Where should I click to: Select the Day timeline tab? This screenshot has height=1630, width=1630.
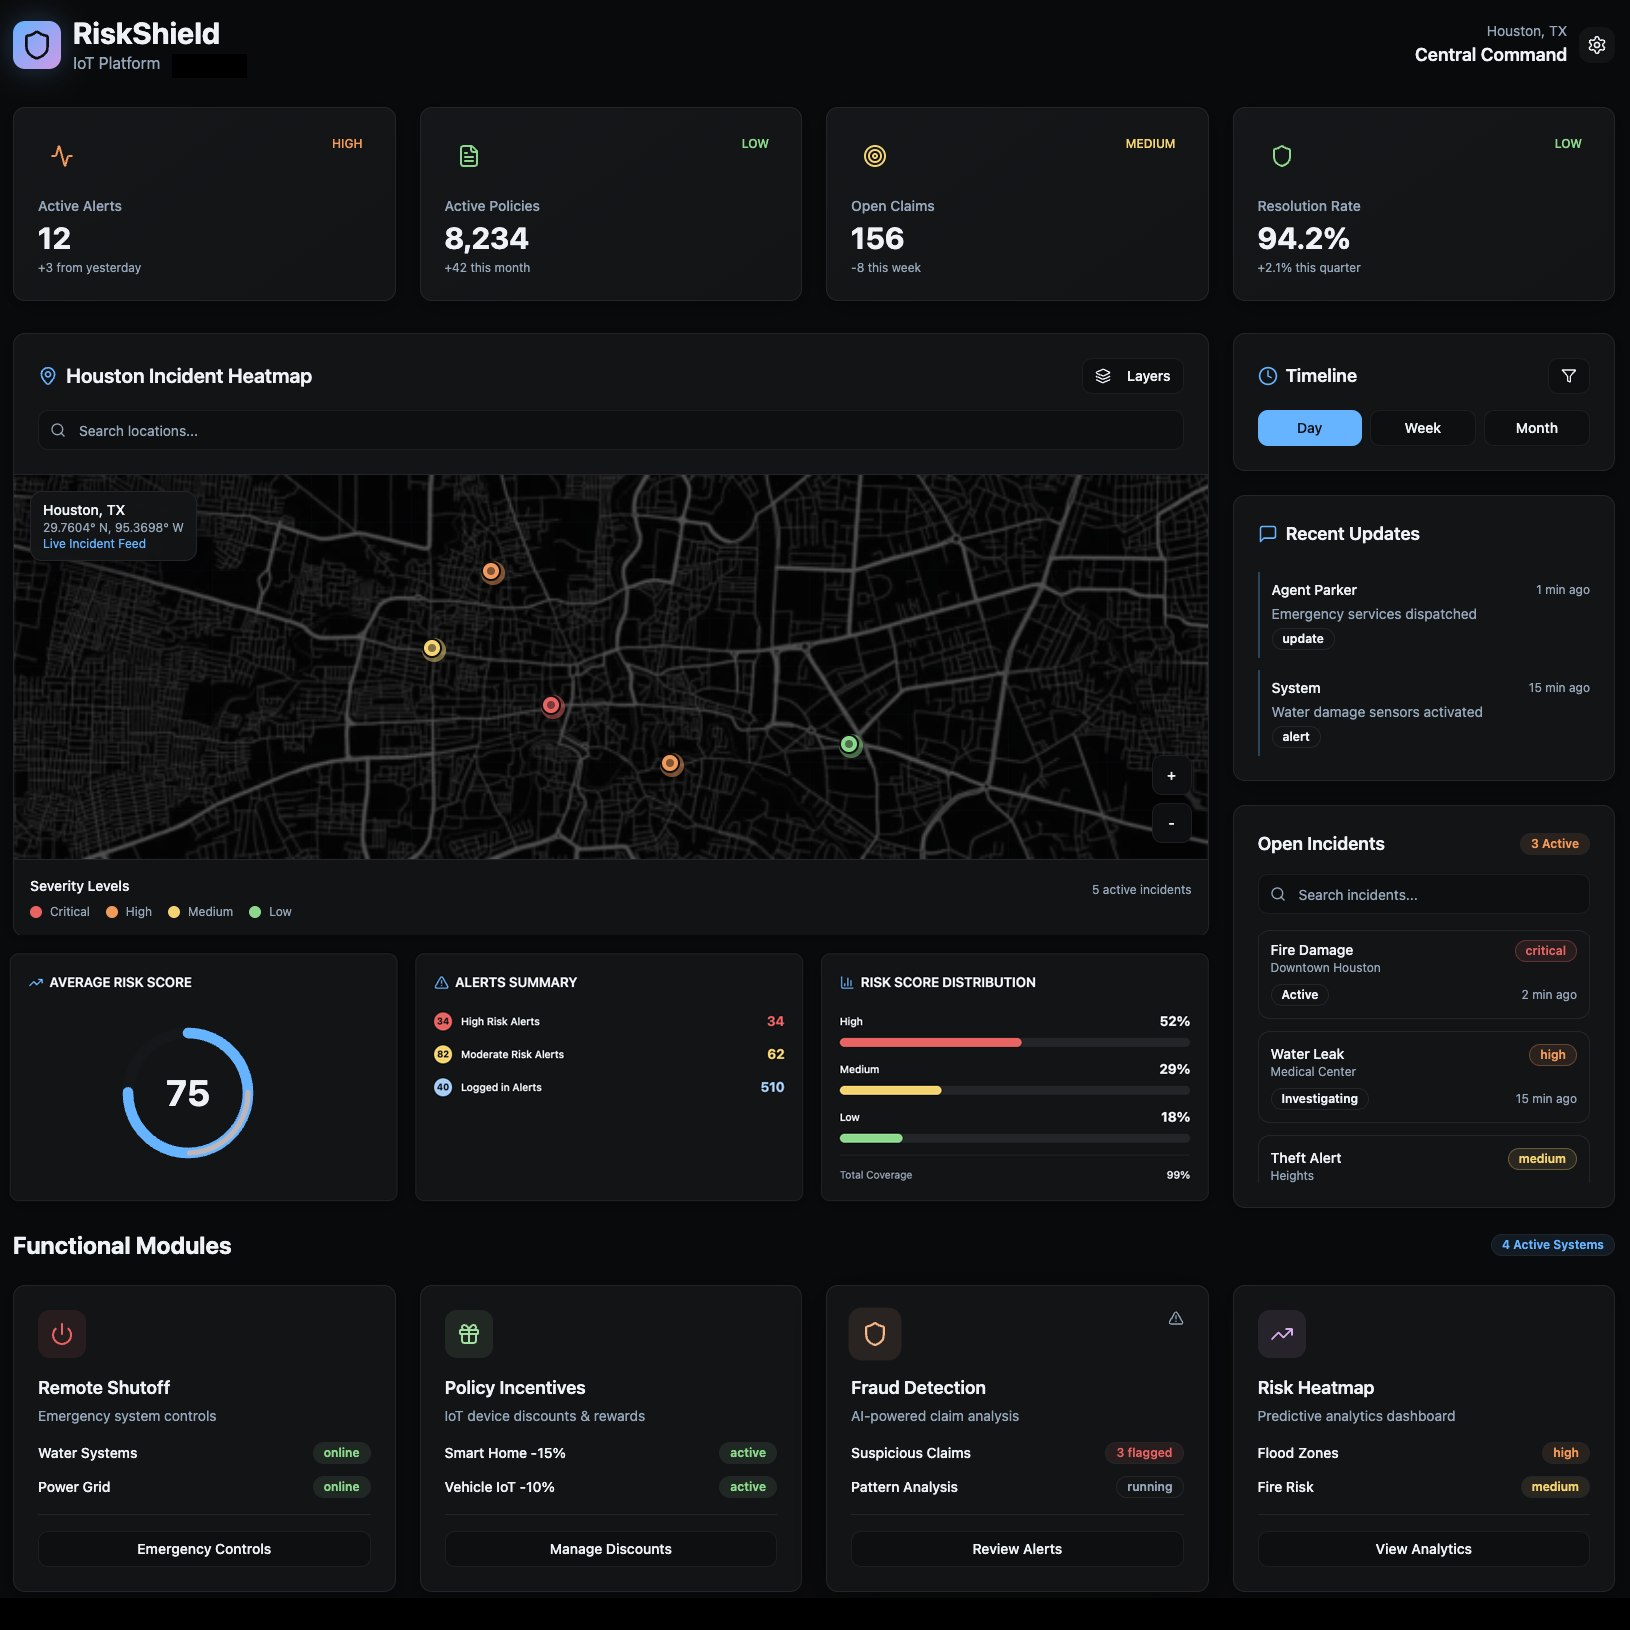[1309, 428]
